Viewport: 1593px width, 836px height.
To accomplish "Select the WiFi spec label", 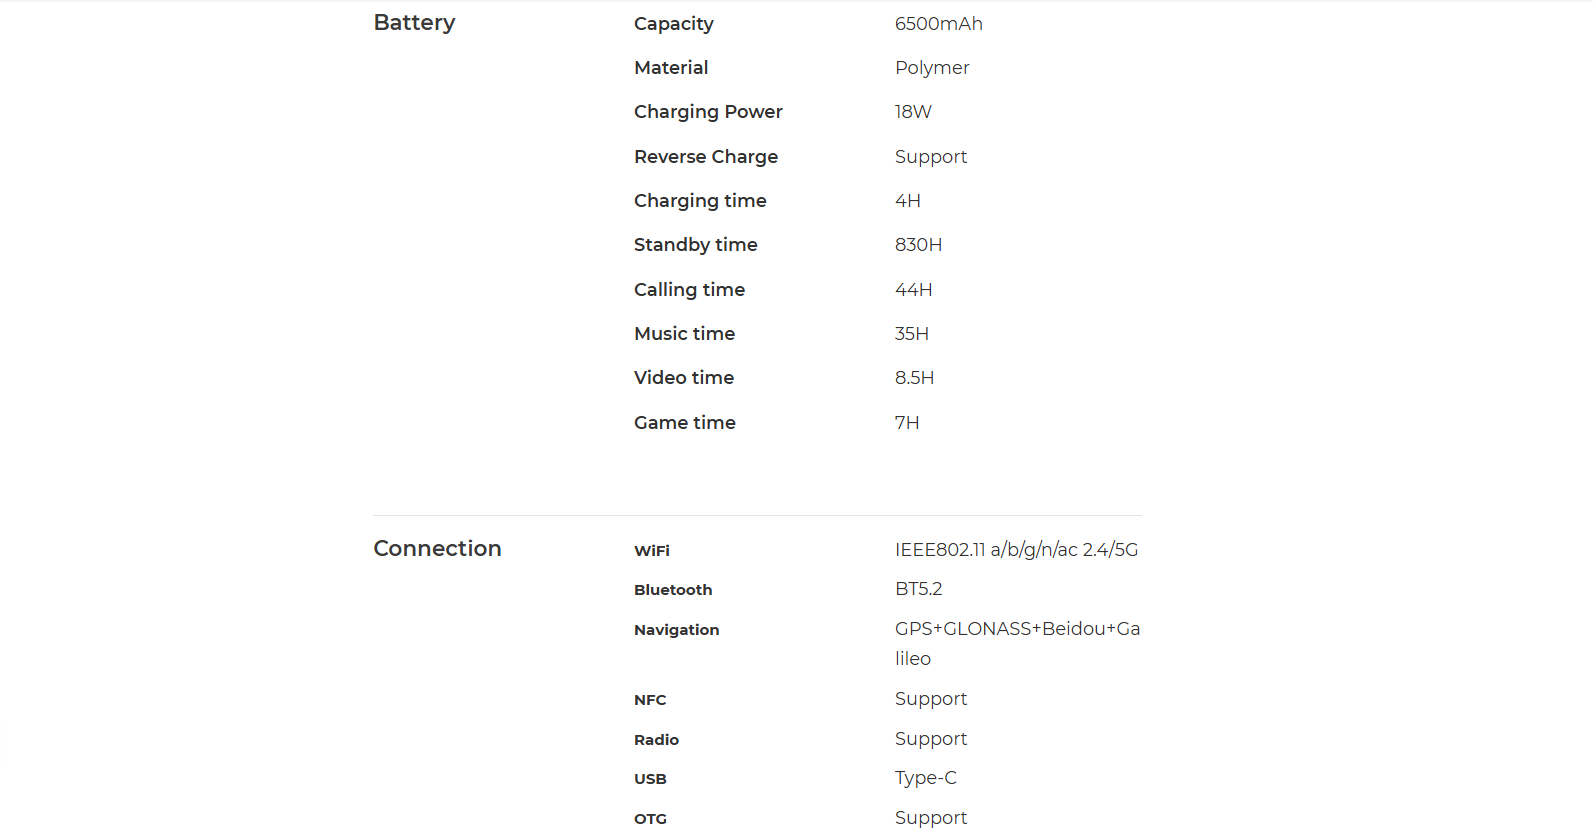I will (x=652, y=551).
